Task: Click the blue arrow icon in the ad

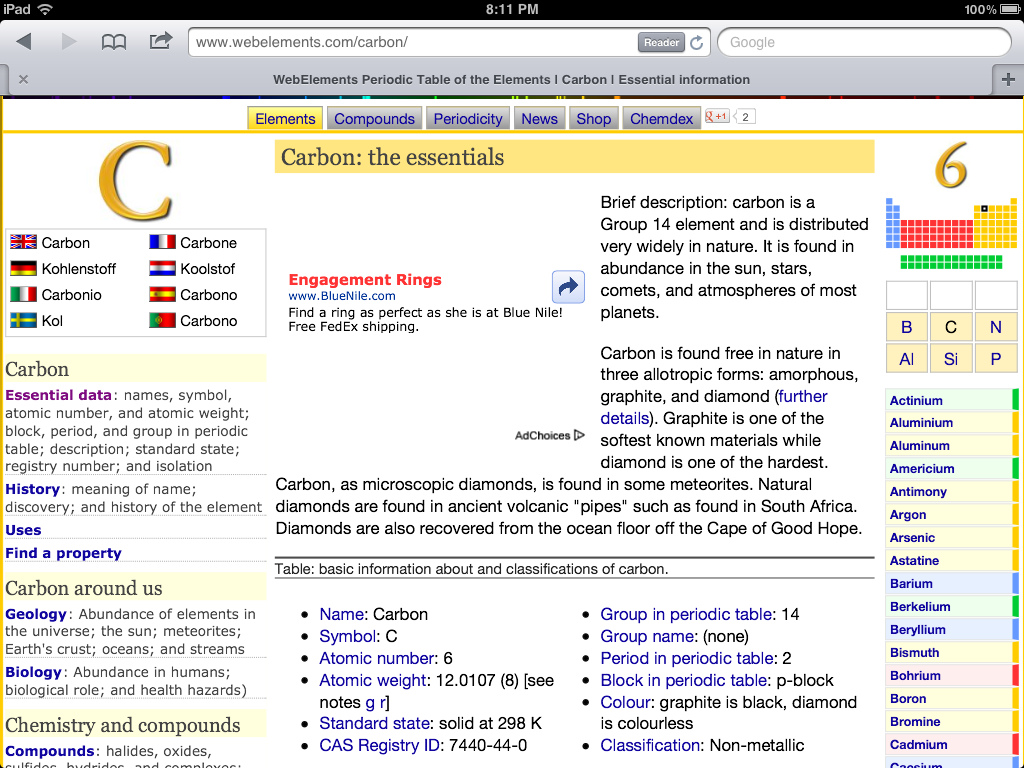Action: click(568, 287)
